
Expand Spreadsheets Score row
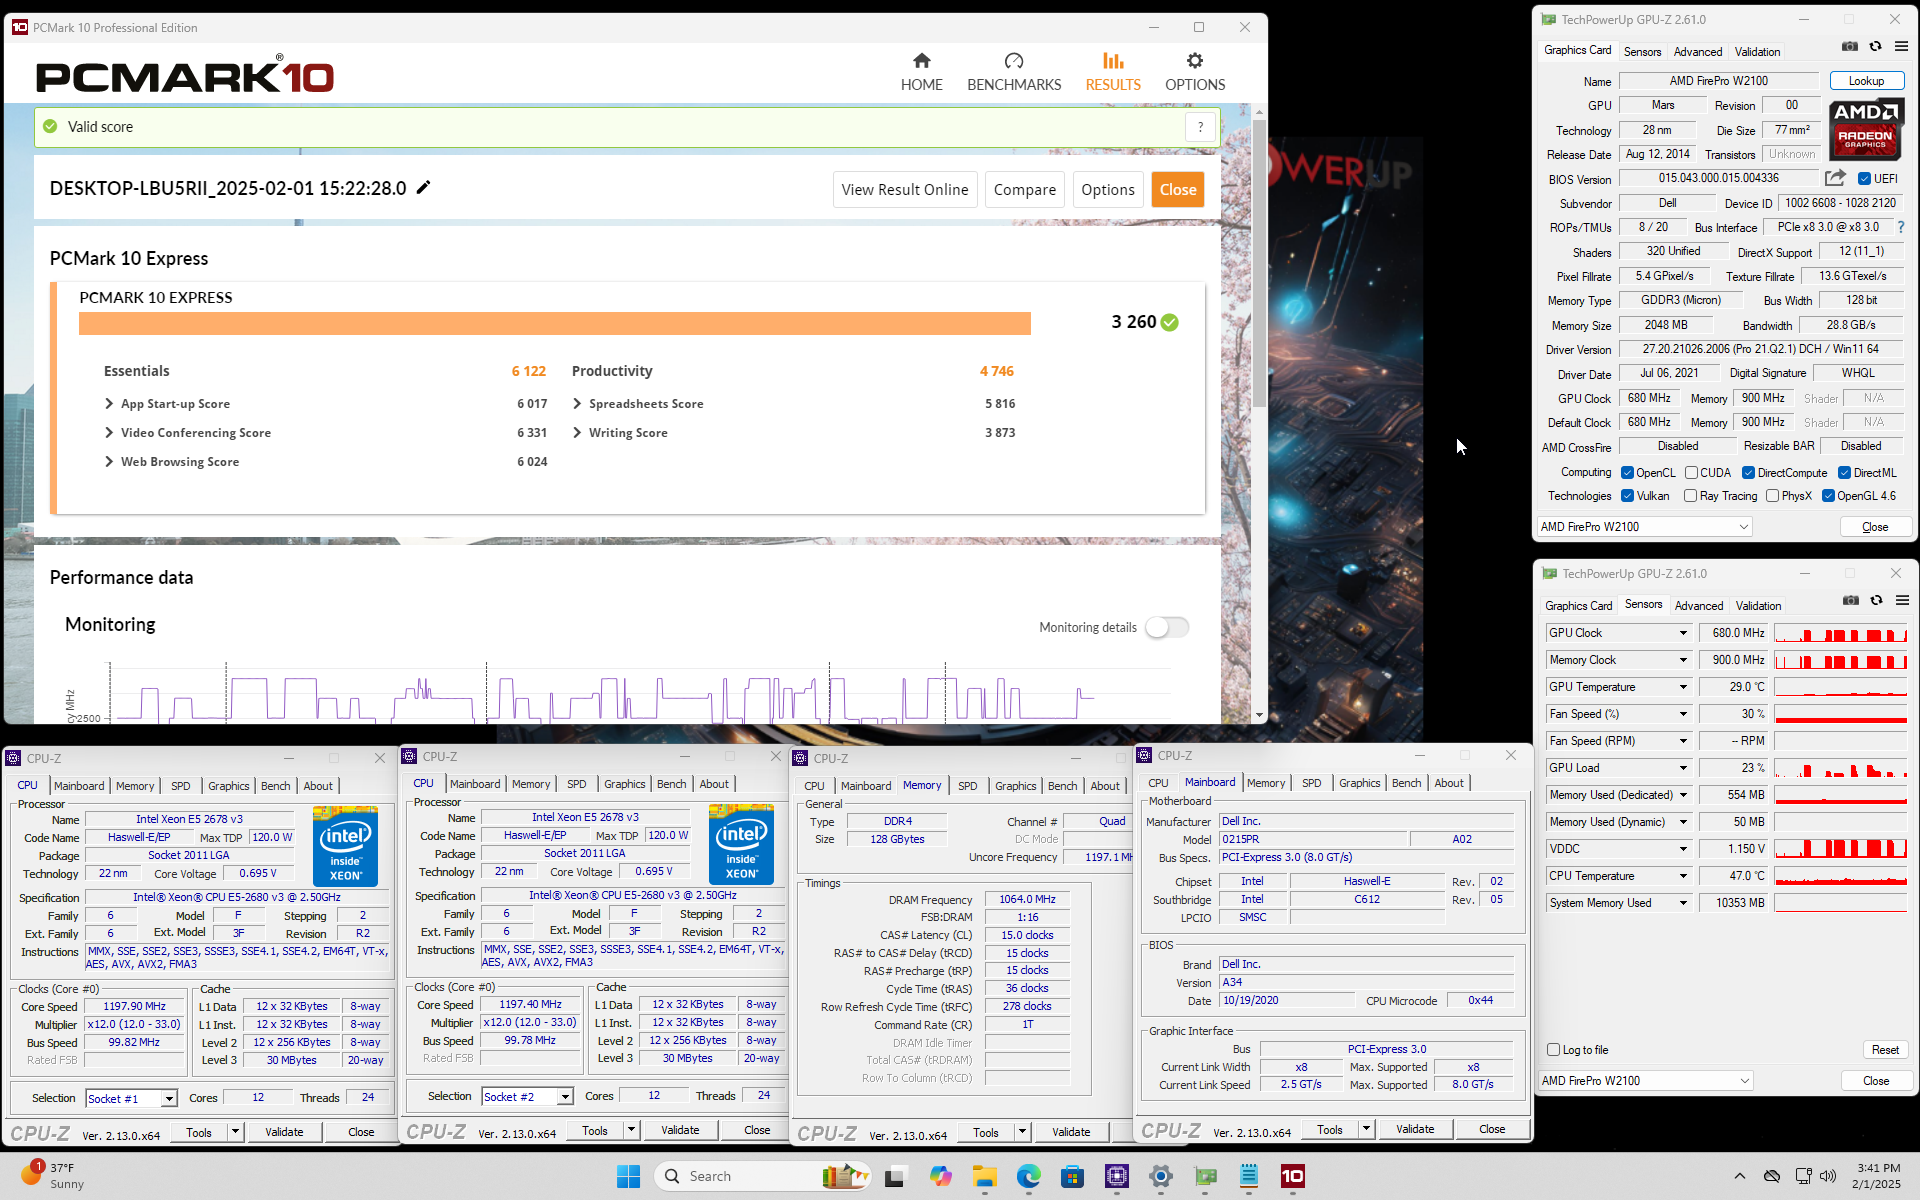577,404
